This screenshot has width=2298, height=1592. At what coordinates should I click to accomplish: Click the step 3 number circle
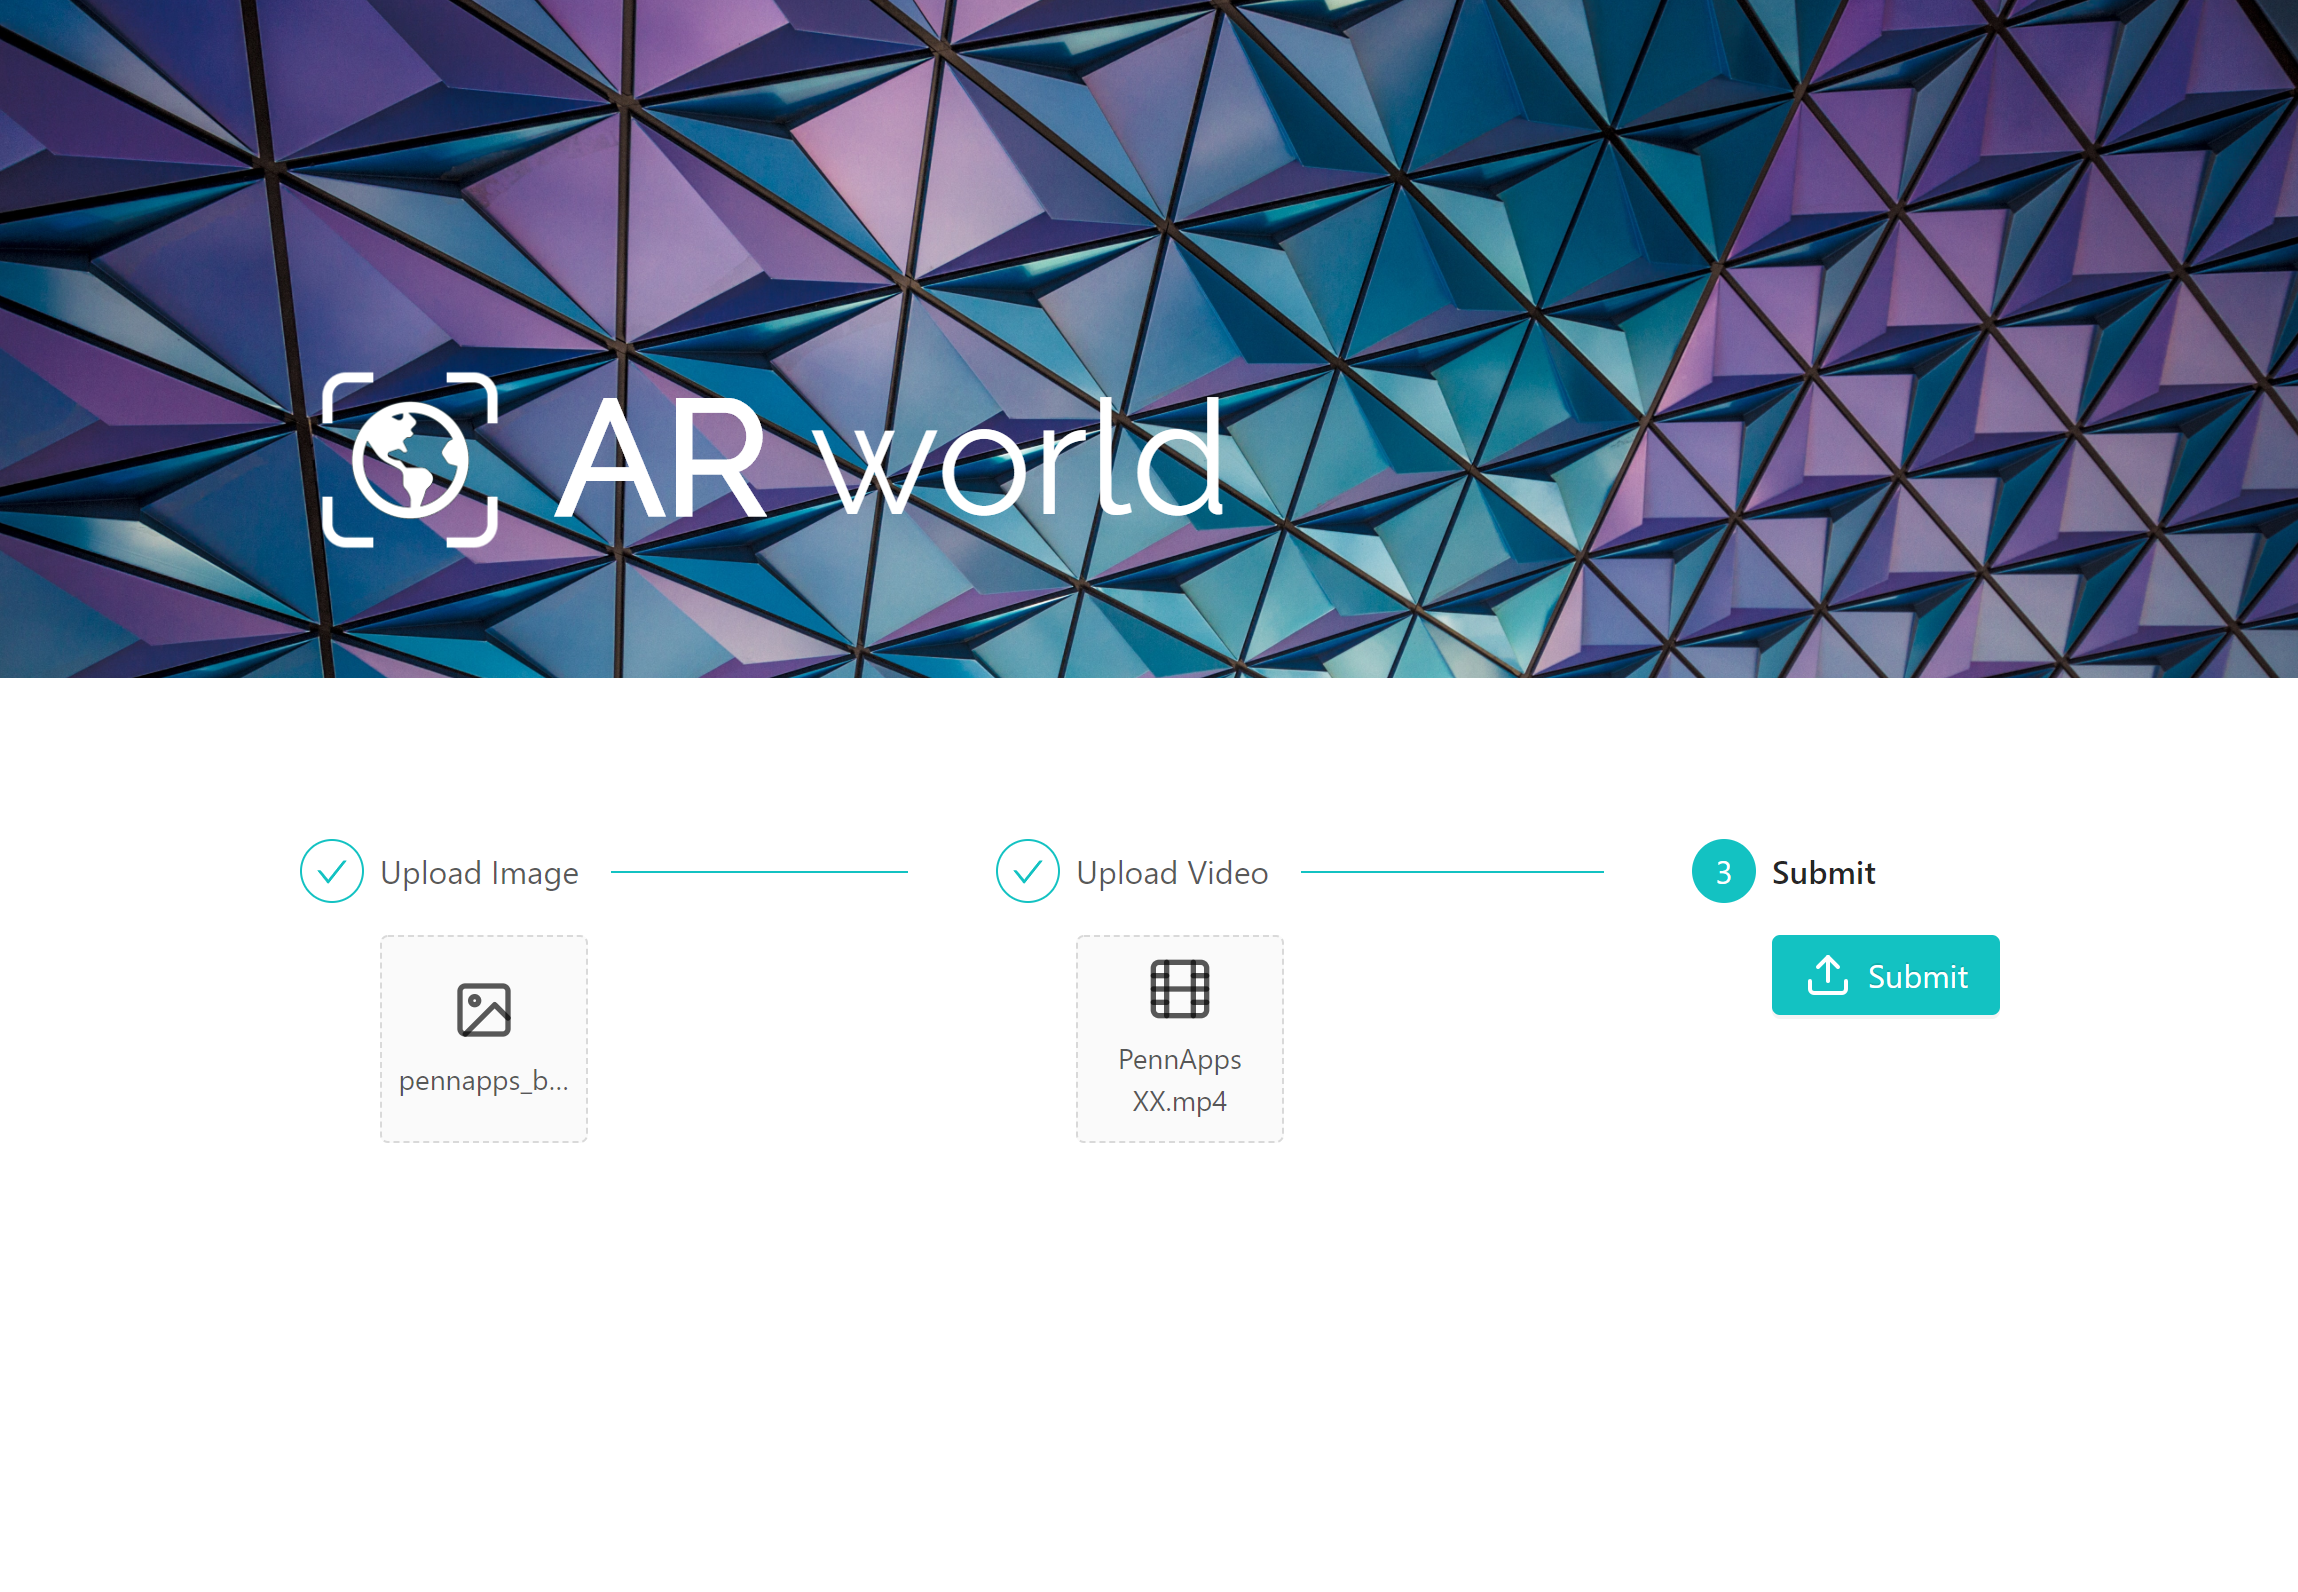pos(1723,872)
